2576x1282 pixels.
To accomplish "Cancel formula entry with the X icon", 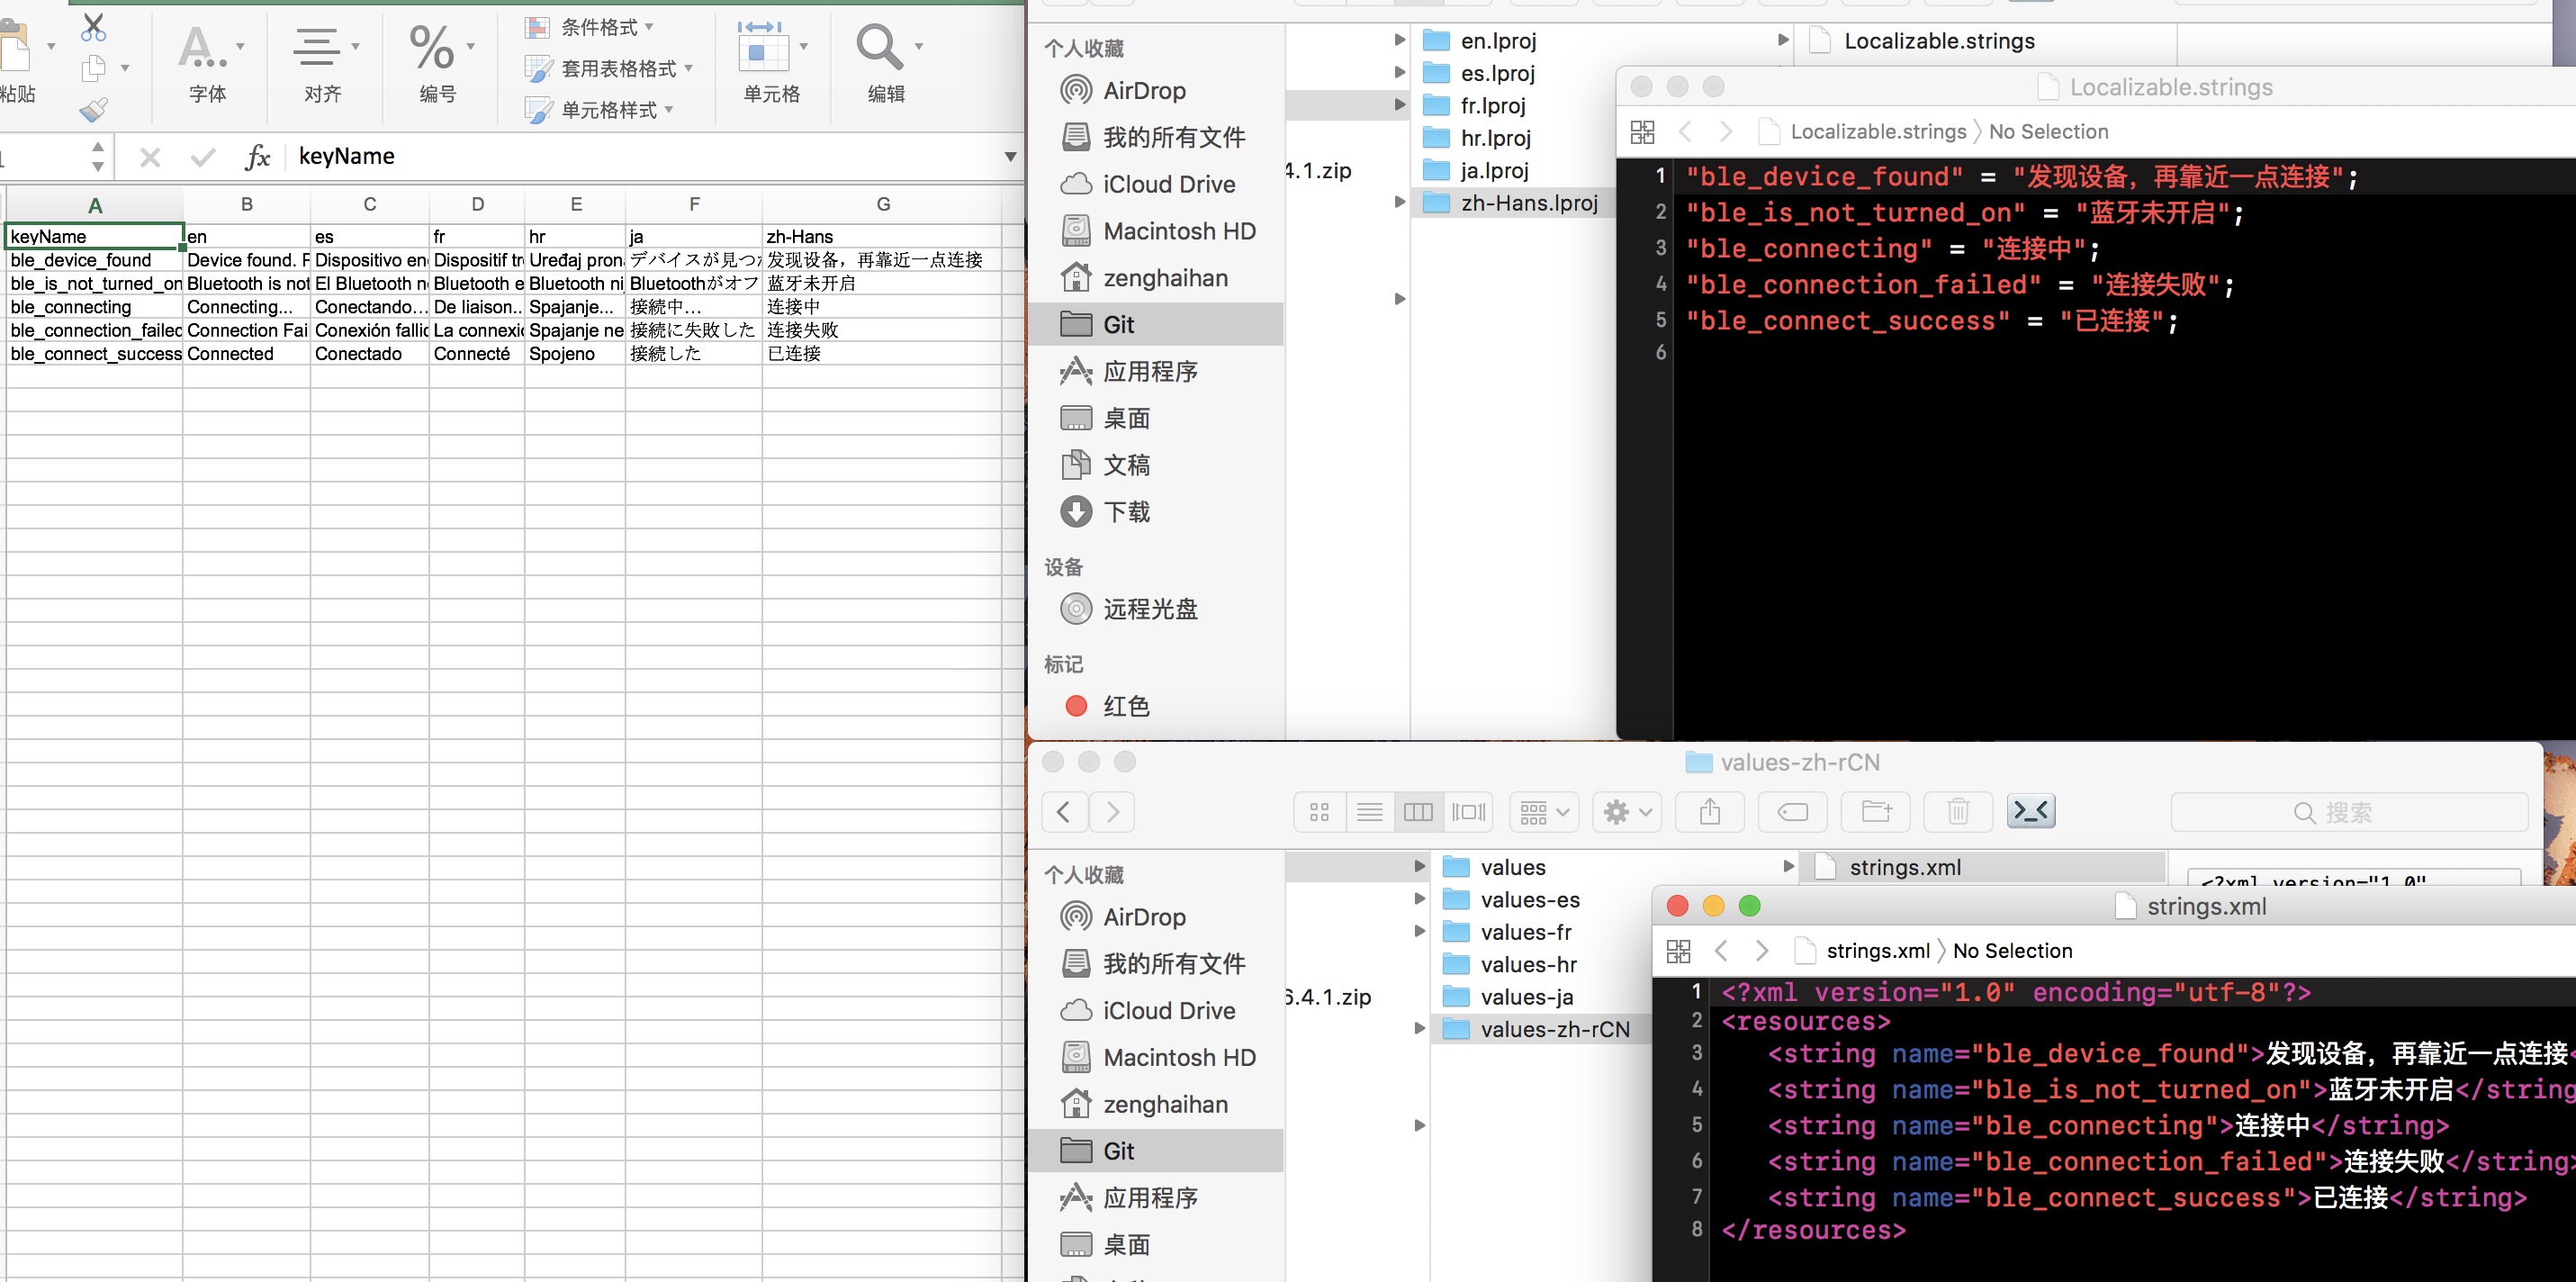I will tap(150, 157).
